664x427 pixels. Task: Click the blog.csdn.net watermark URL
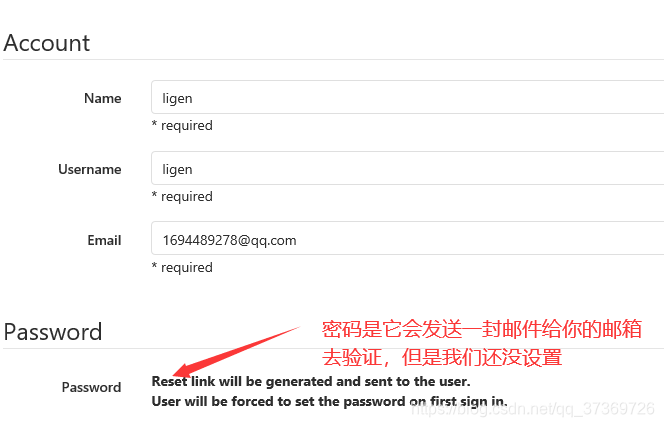coord(533,409)
